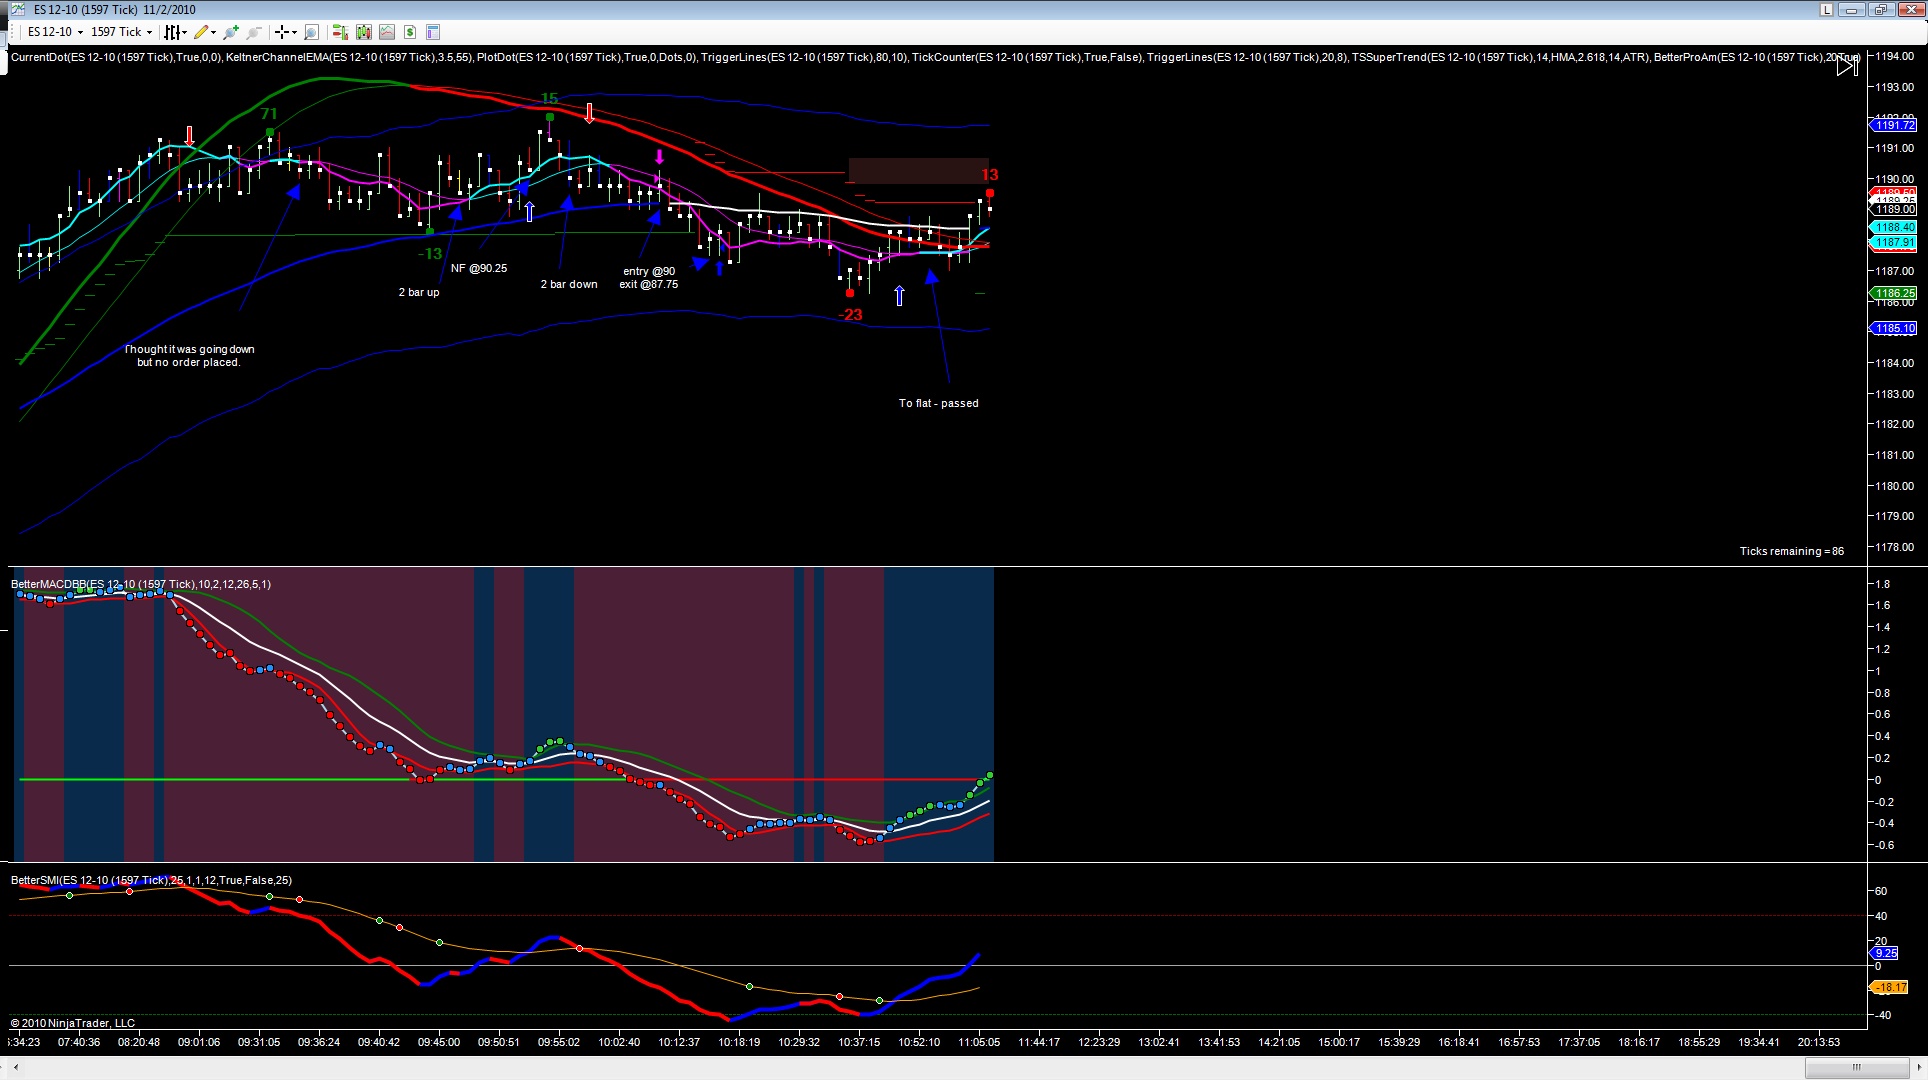
Task: Click the red 13 swing label
Action: pyautogui.click(x=990, y=175)
